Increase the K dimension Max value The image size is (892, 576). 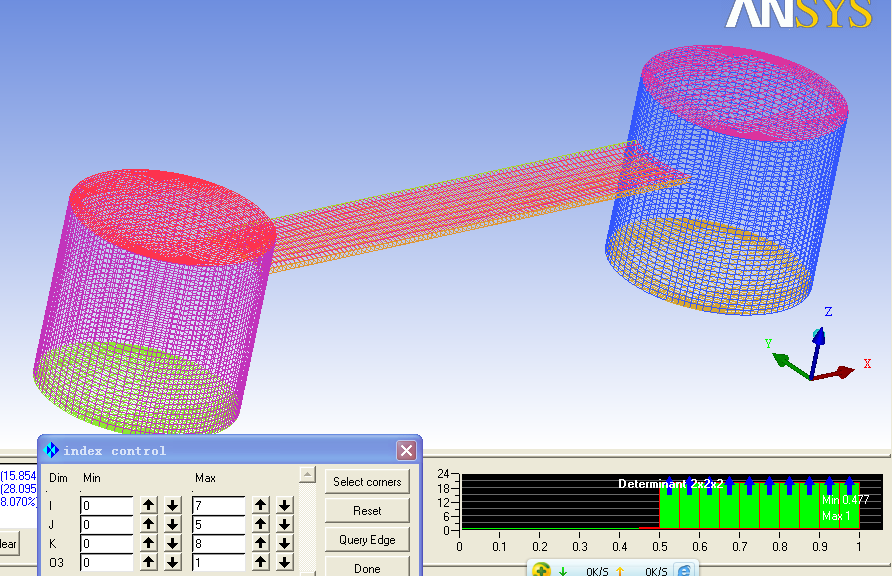coord(261,543)
